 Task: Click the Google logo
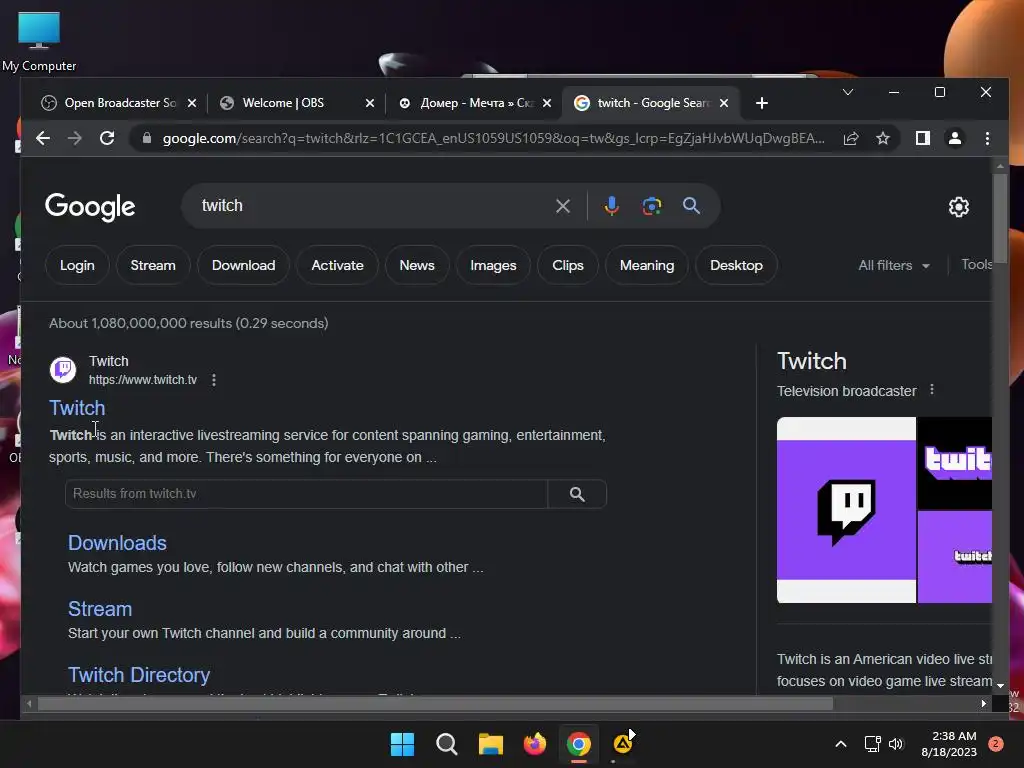point(90,207)
